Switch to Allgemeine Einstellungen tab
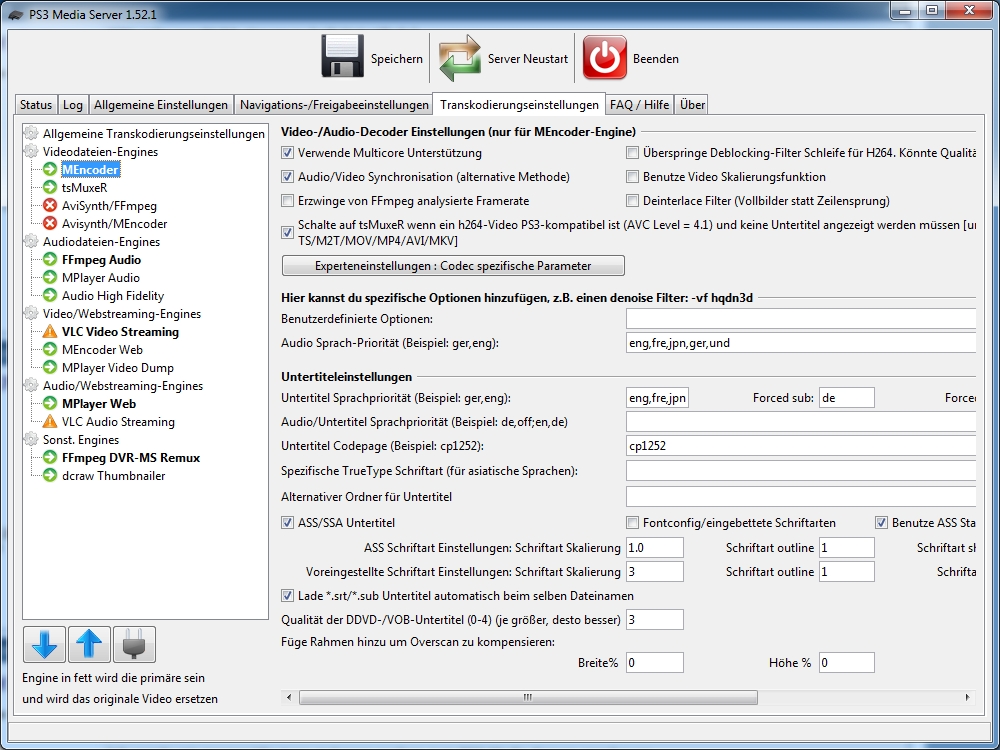This screenshot has width=1000, height=750. (x=161, y=105)
